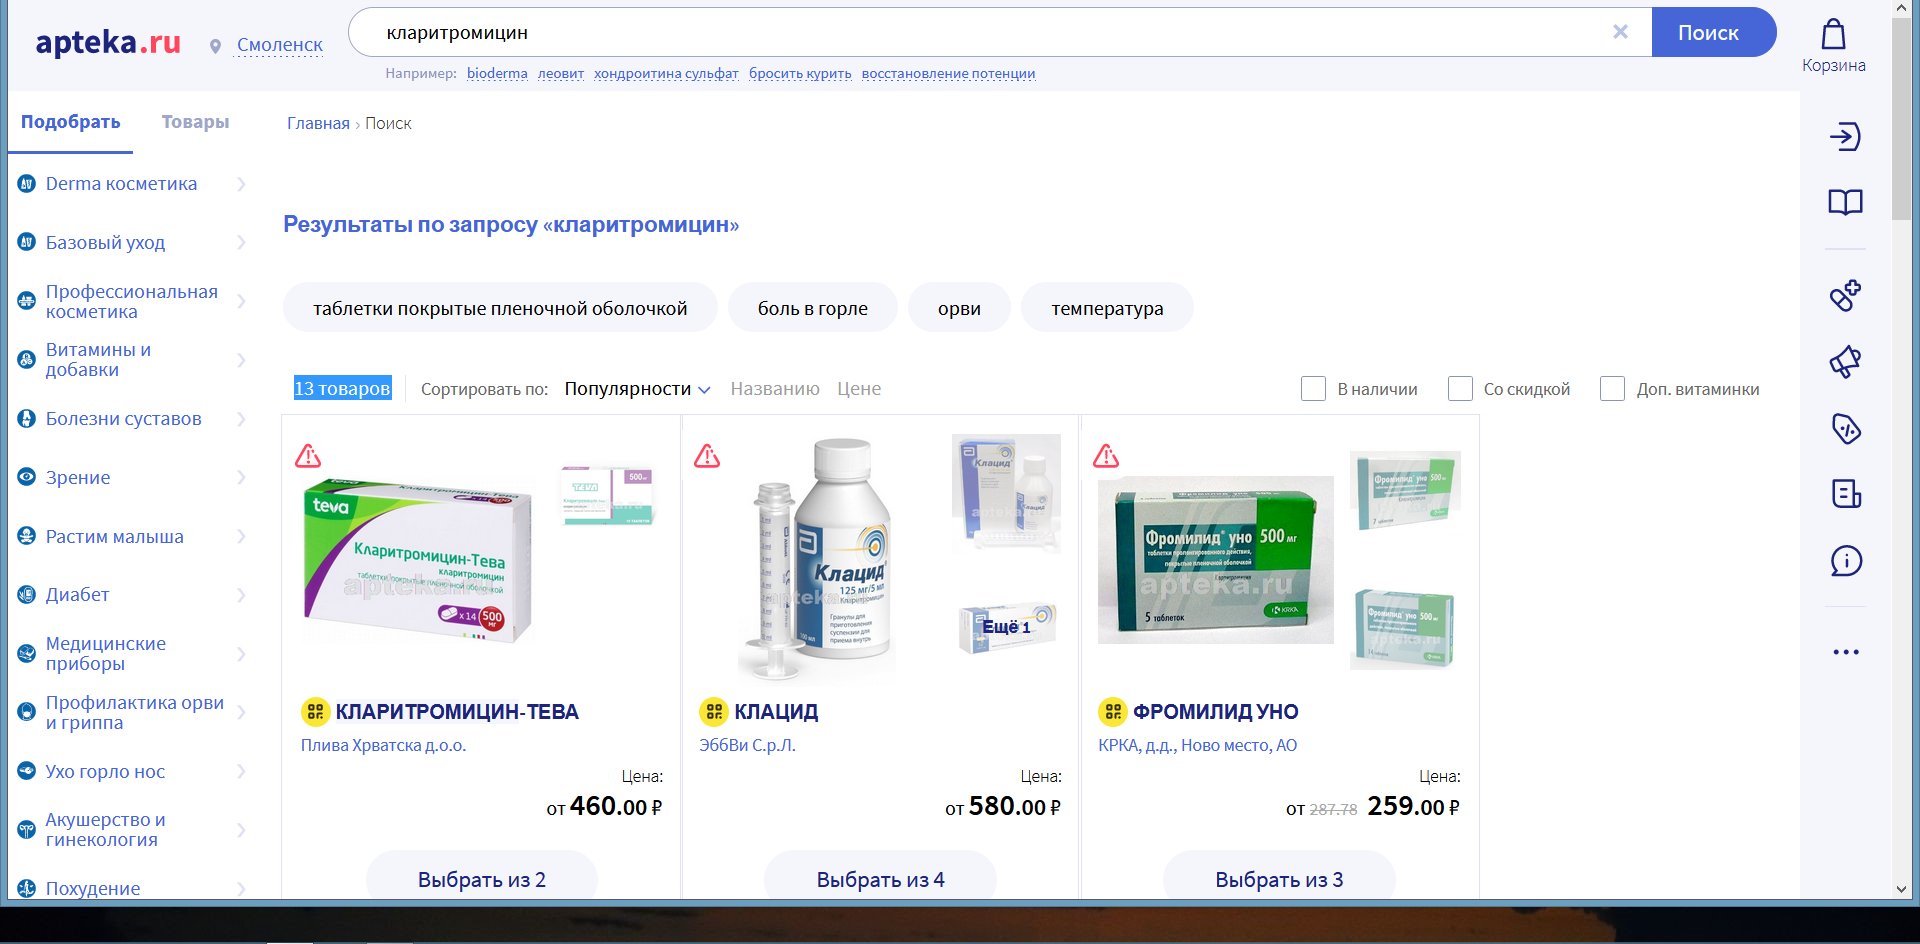Open the three-dots more menu
The height and width of the screenshot is (944, 1920).
(x=1845, y=652)
